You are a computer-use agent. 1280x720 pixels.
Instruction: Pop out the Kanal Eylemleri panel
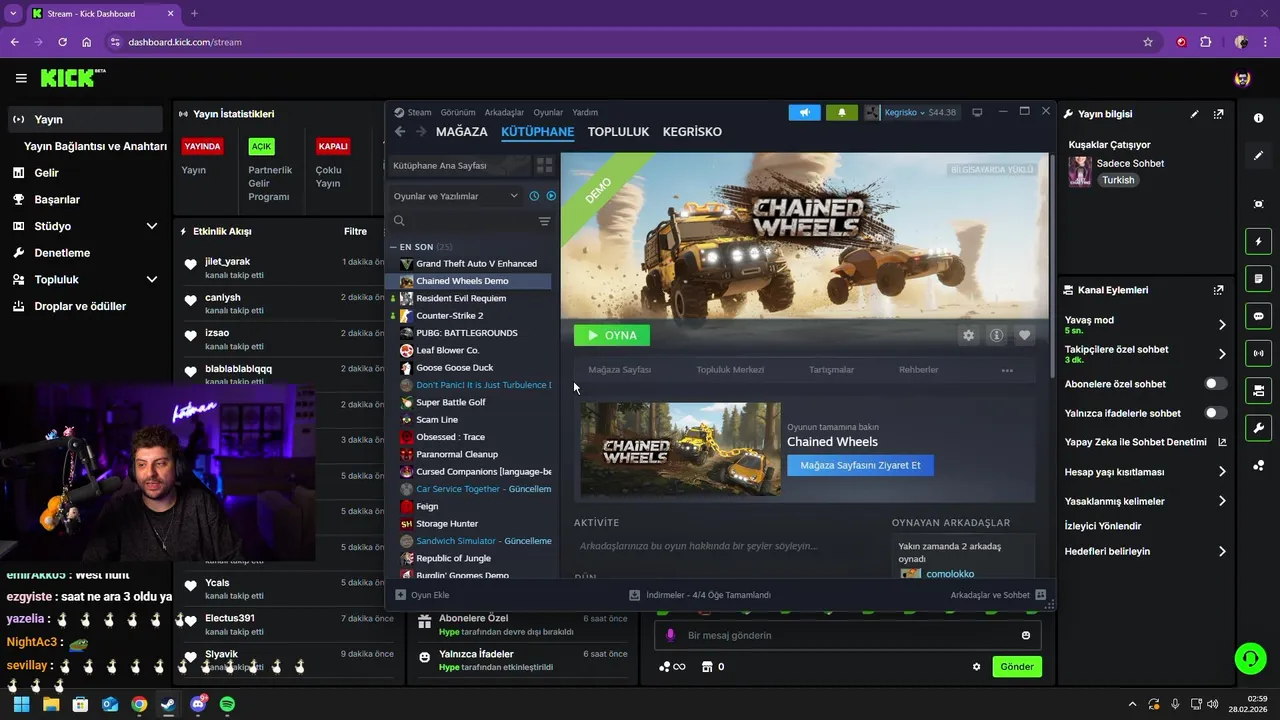tap(1218, 290)
